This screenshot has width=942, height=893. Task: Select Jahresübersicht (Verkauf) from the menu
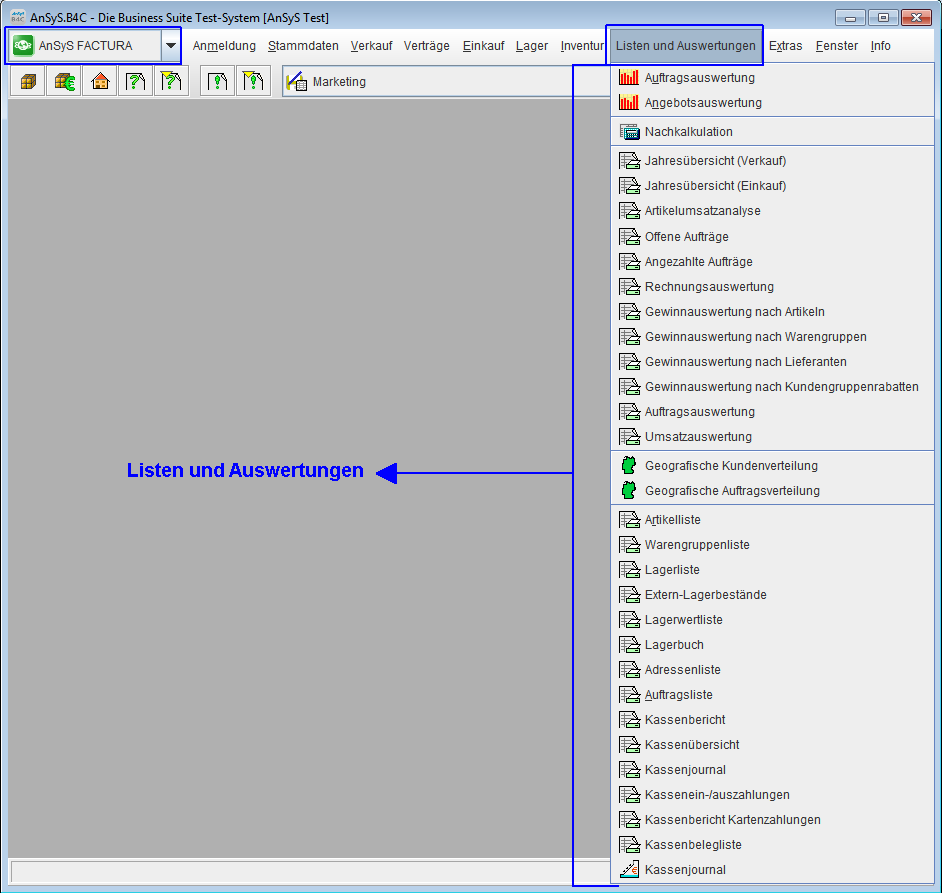[x=715, y=161]
